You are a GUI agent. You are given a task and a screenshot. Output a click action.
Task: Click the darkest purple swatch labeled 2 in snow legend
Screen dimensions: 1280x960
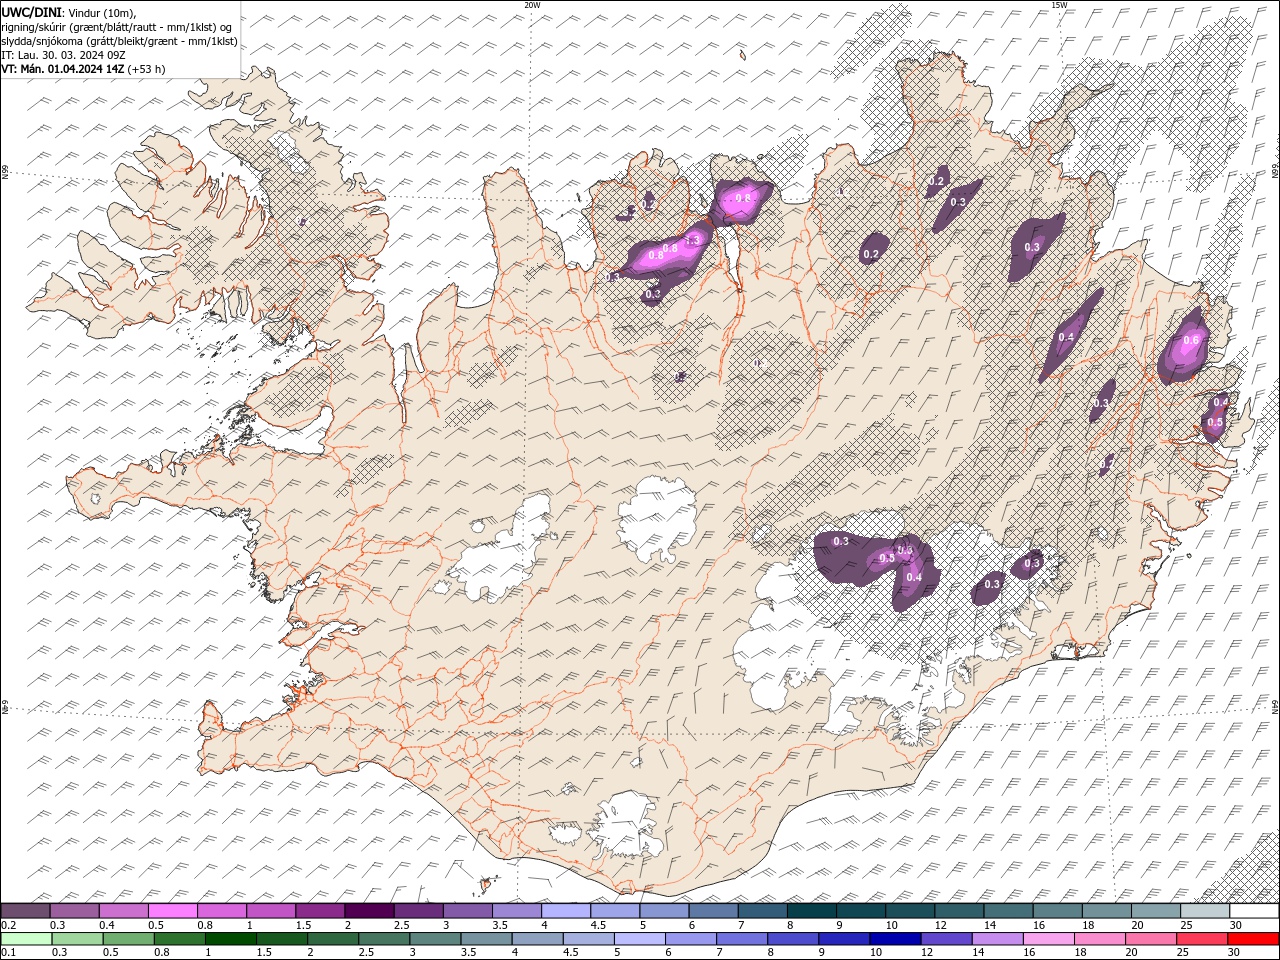tap(369, 911)
